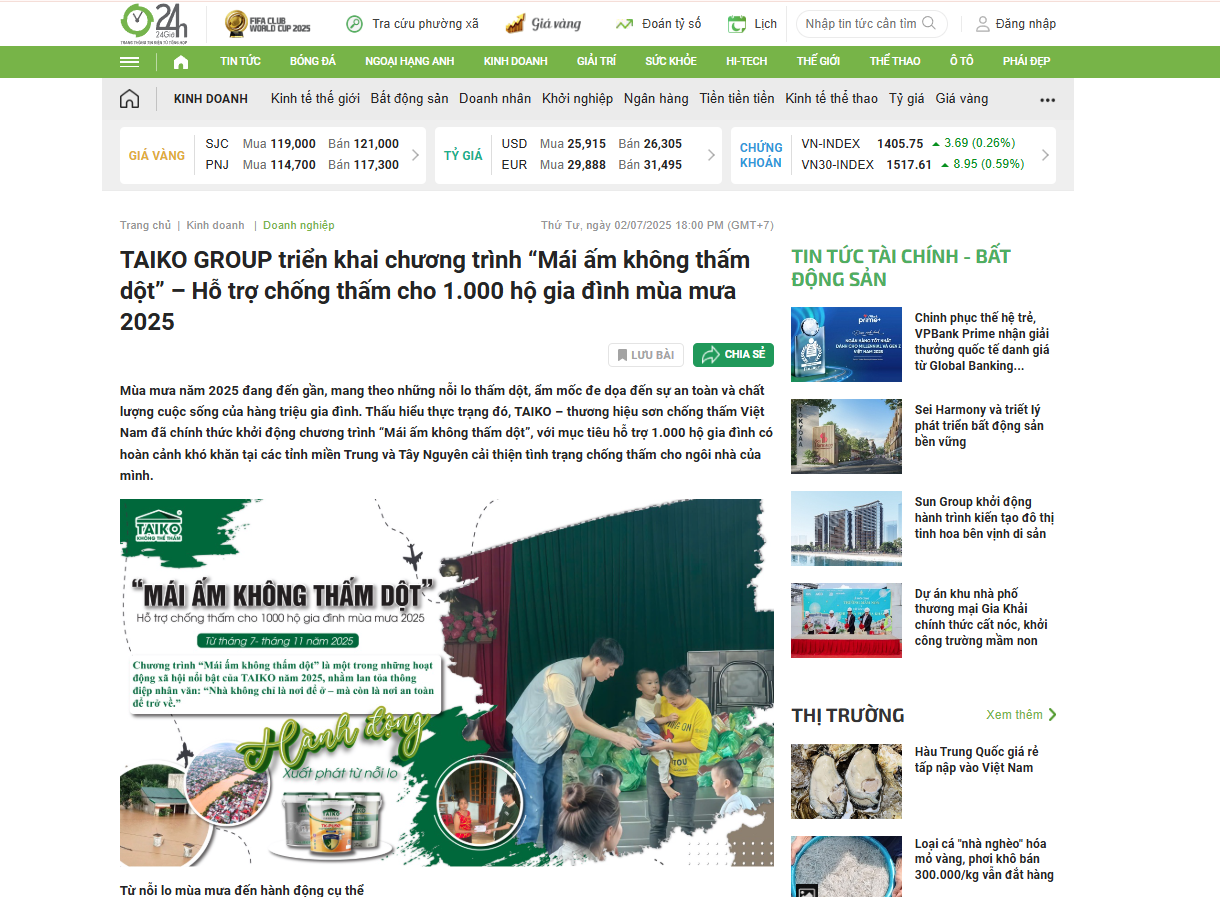Open VPBank Prime award article thumbnail
The width and height of the screenshot is (1220, 897).
846,344
